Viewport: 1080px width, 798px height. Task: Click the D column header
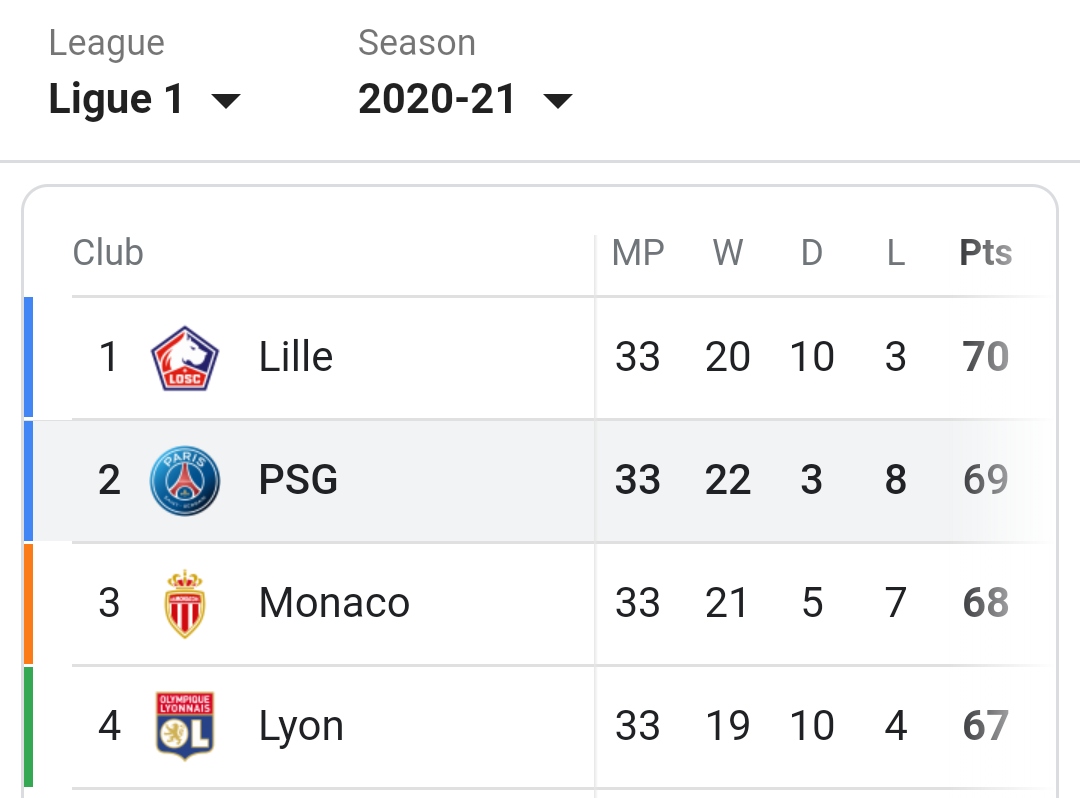coord(811,253)
